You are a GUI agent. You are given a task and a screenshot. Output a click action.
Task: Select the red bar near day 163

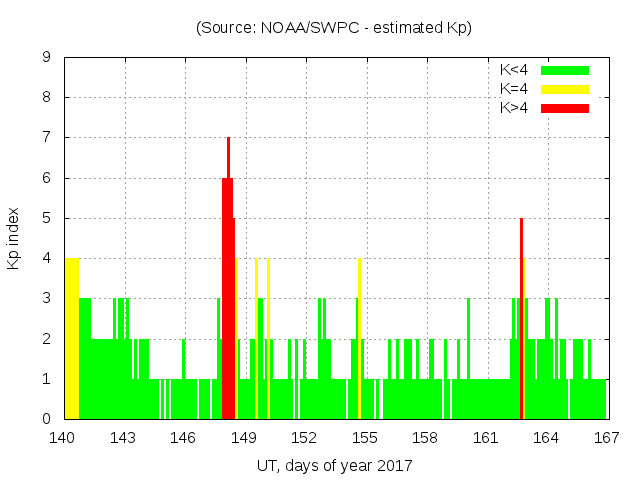pyautogui.click(x=521, y=320)
